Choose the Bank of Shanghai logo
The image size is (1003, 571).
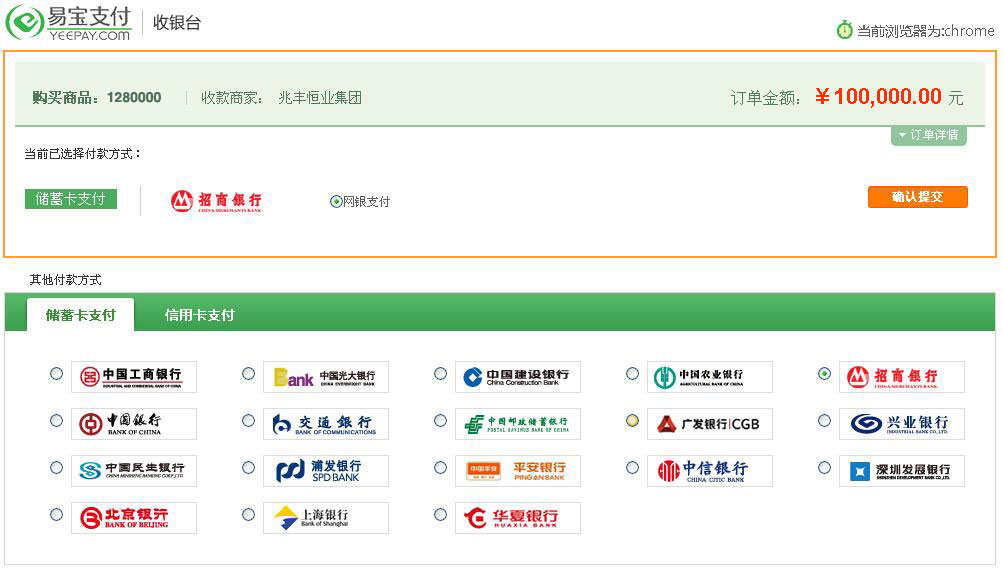(x=326, y=518)
